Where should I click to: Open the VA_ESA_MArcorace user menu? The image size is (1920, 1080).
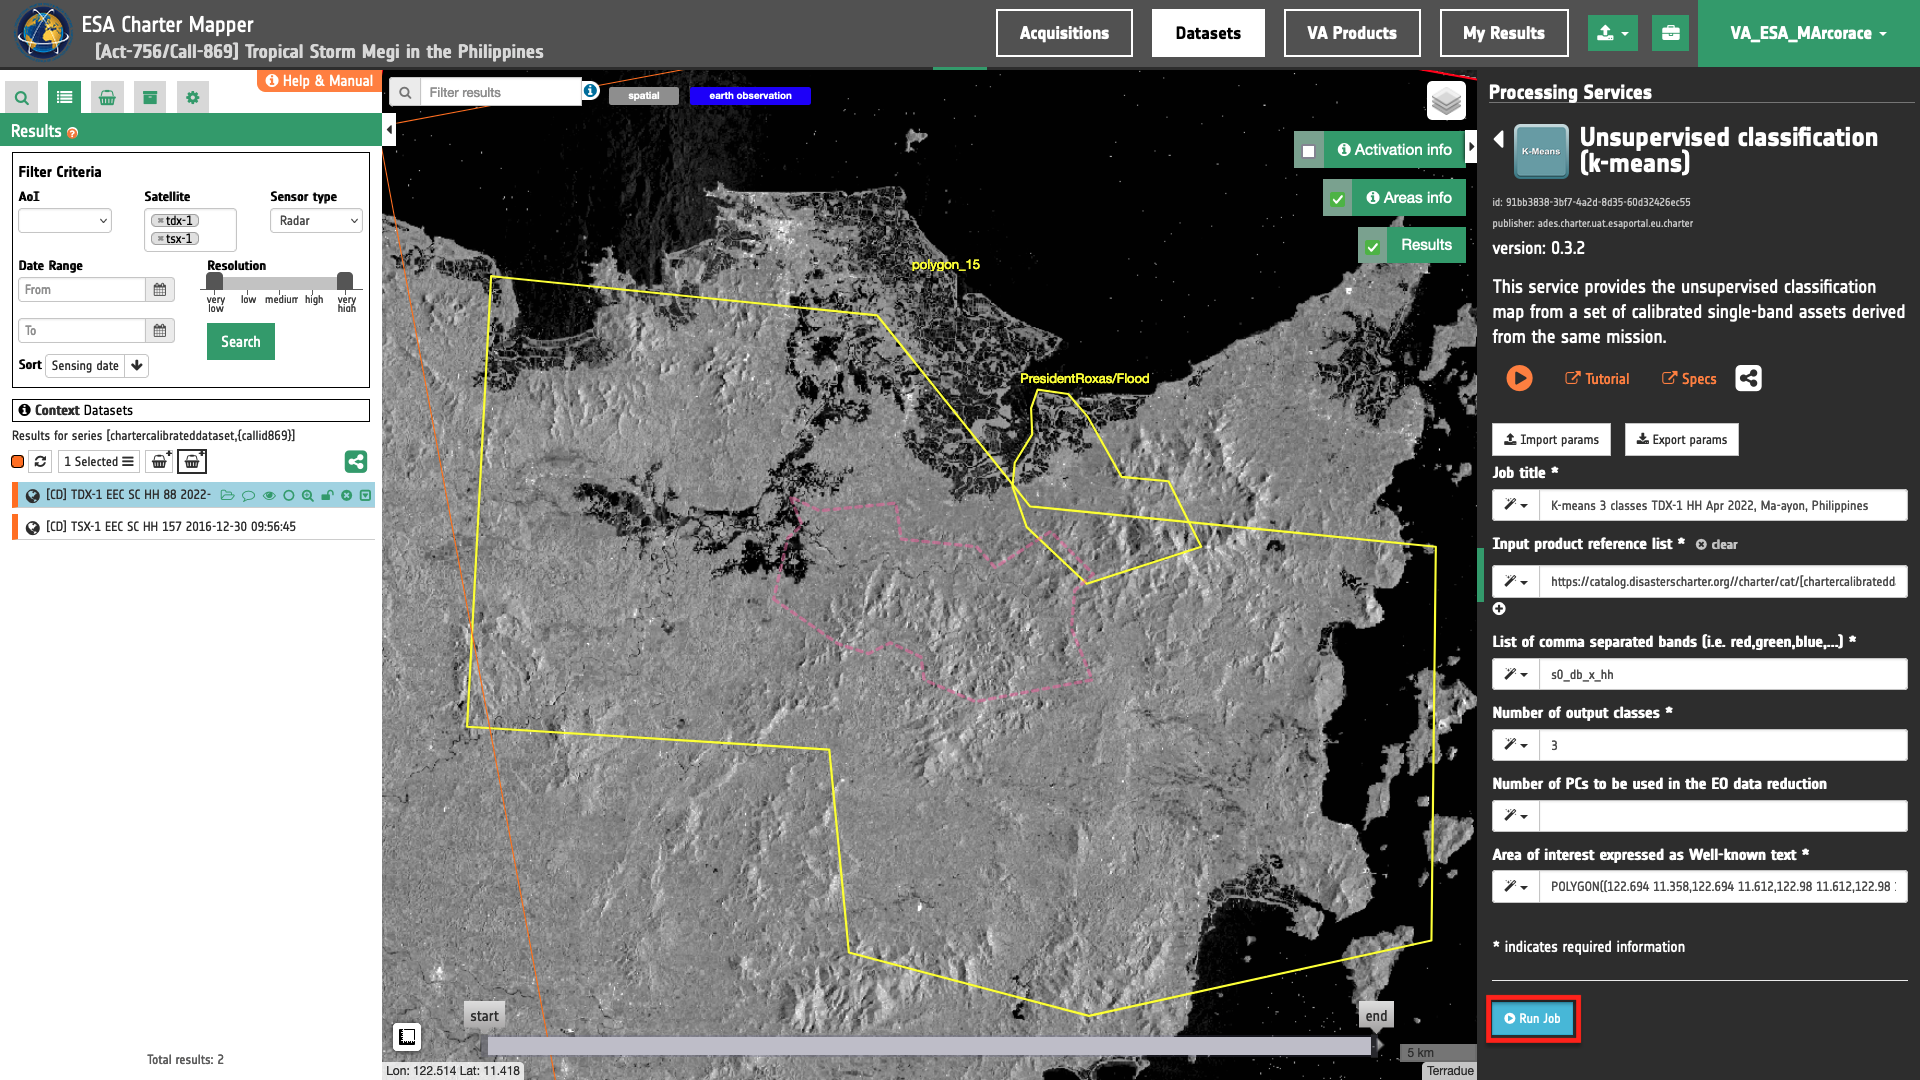[1809, 33]
